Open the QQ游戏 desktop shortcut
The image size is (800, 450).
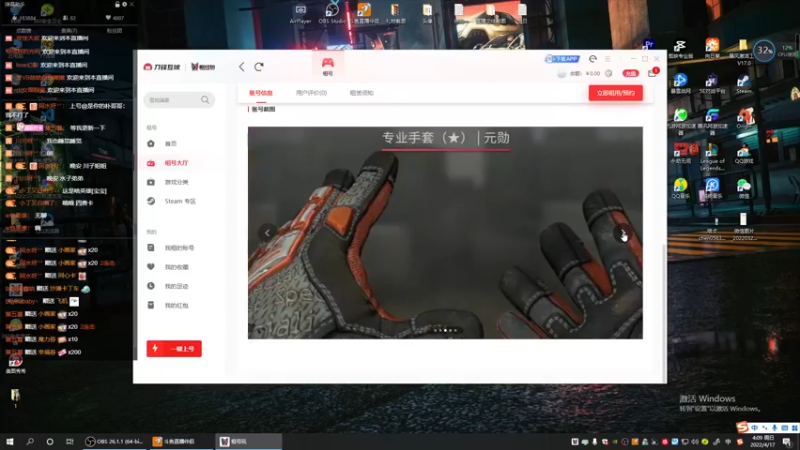pos(744,154)
